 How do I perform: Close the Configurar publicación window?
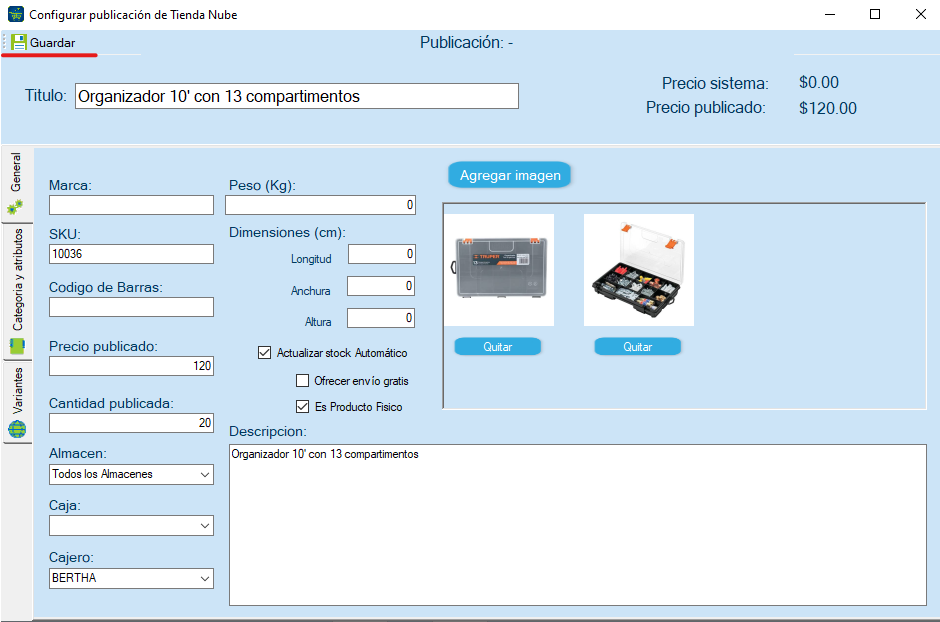coord(921,14)
